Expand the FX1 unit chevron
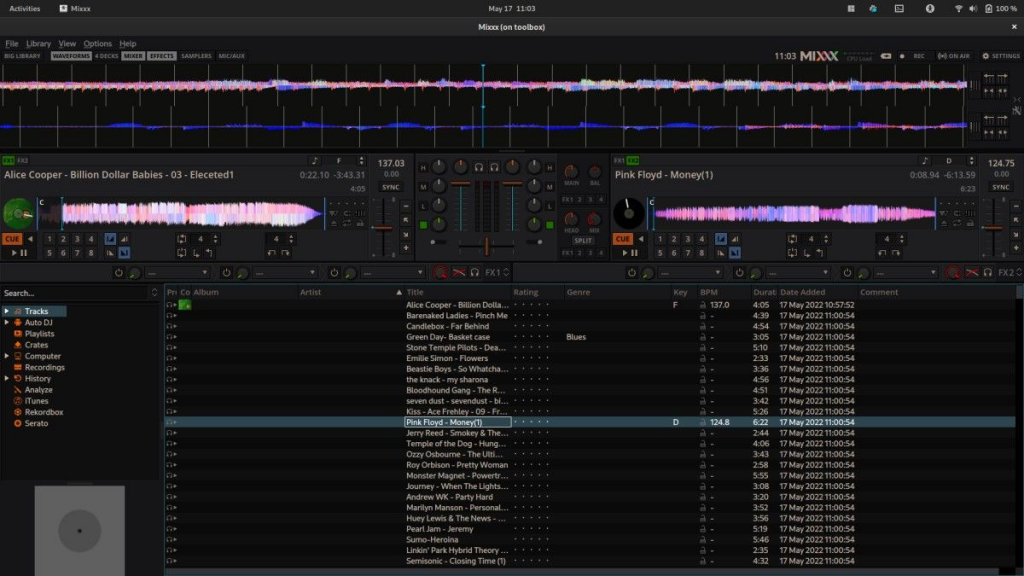This screenshot has width=1024, height=576. pyautogui.click(x=506, y=272)
